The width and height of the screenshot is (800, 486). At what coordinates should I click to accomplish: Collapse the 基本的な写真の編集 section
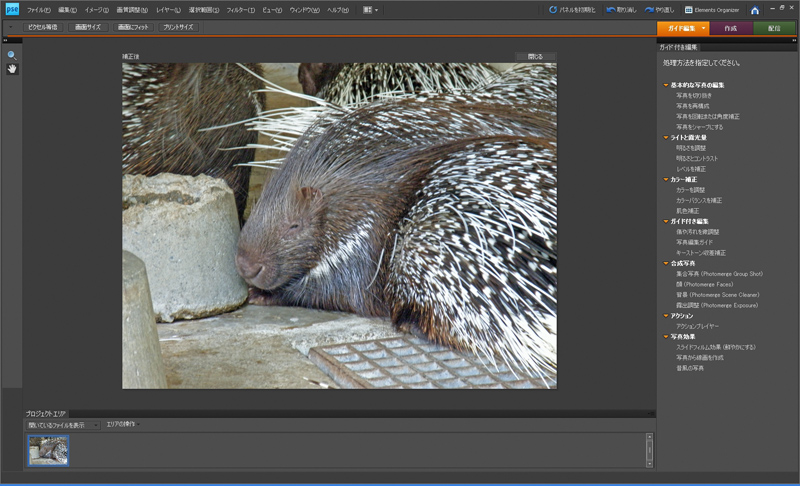[666, 85]
